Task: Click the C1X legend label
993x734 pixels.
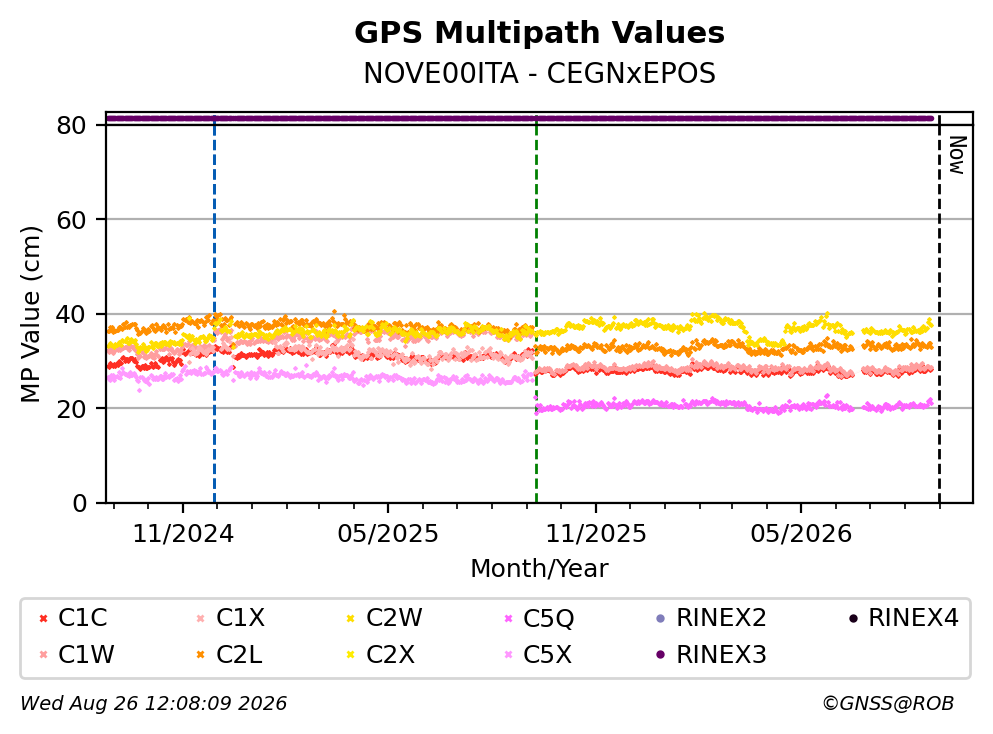Action: click(x=240, y=618)
